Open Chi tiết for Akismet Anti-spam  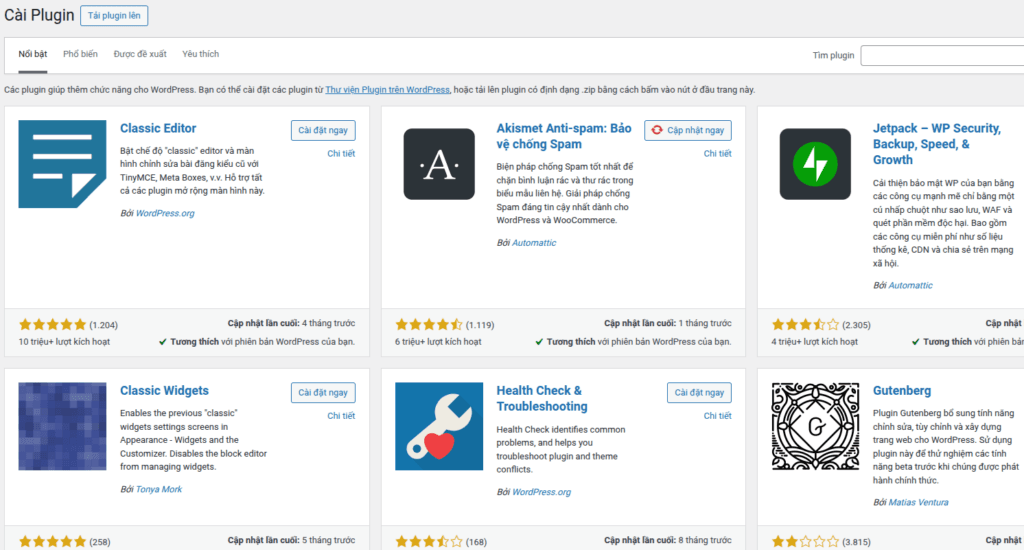pyautogui.click(x=718, y=154)
